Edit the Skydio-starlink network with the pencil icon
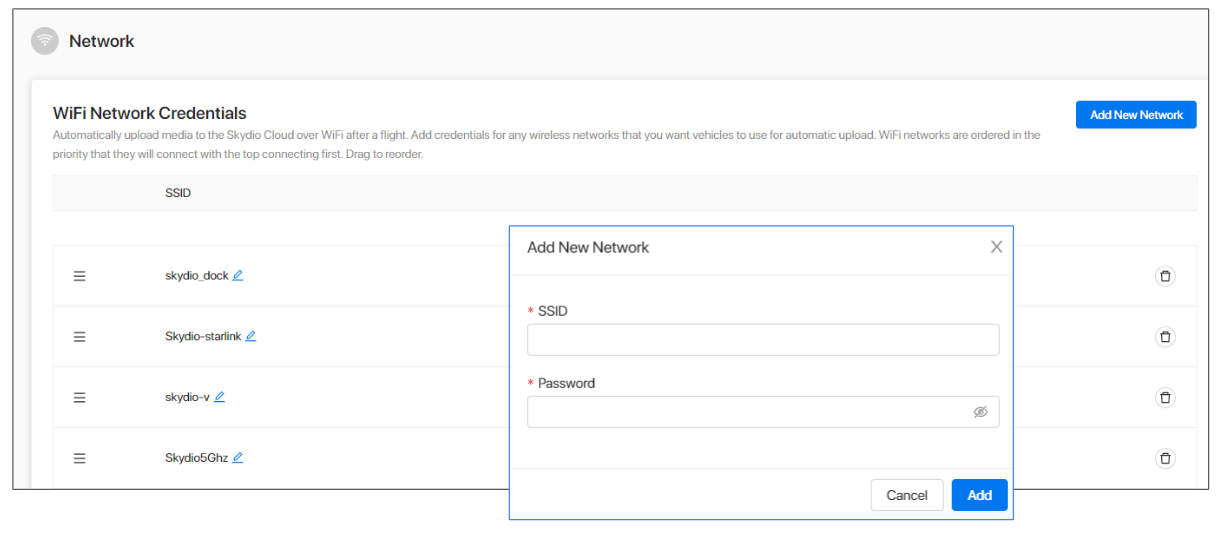This screenshot has height=544, width=1221. pos(251,336)
